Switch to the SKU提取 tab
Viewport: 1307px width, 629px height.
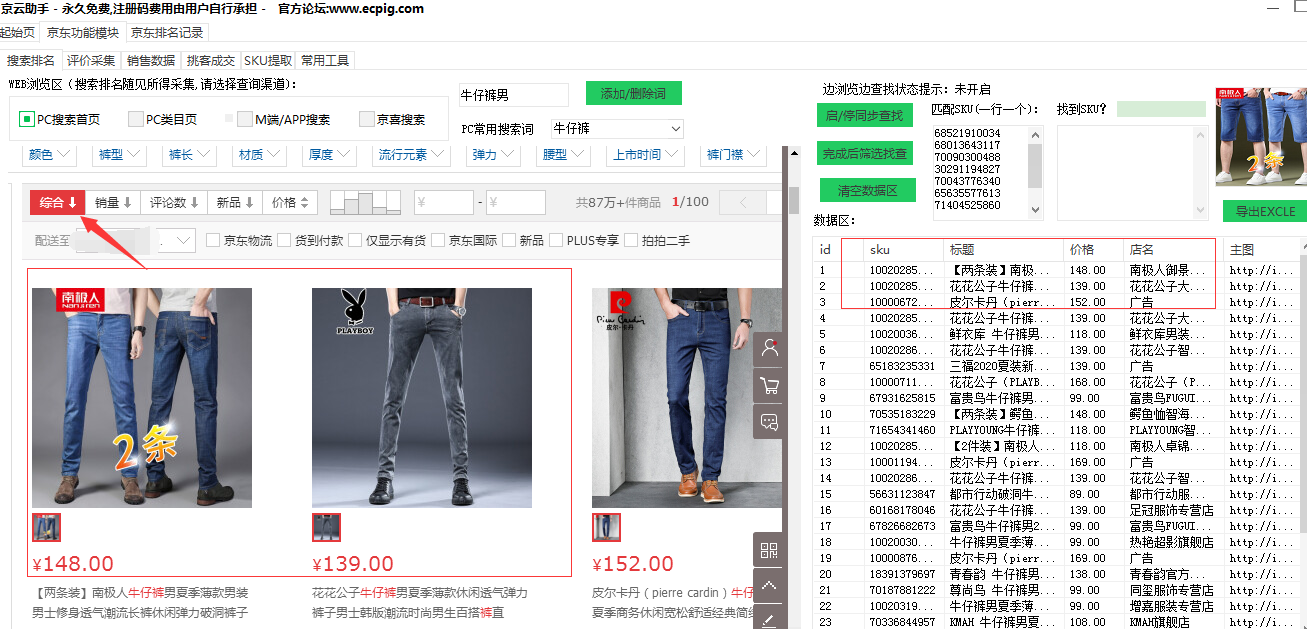(269, 60)
